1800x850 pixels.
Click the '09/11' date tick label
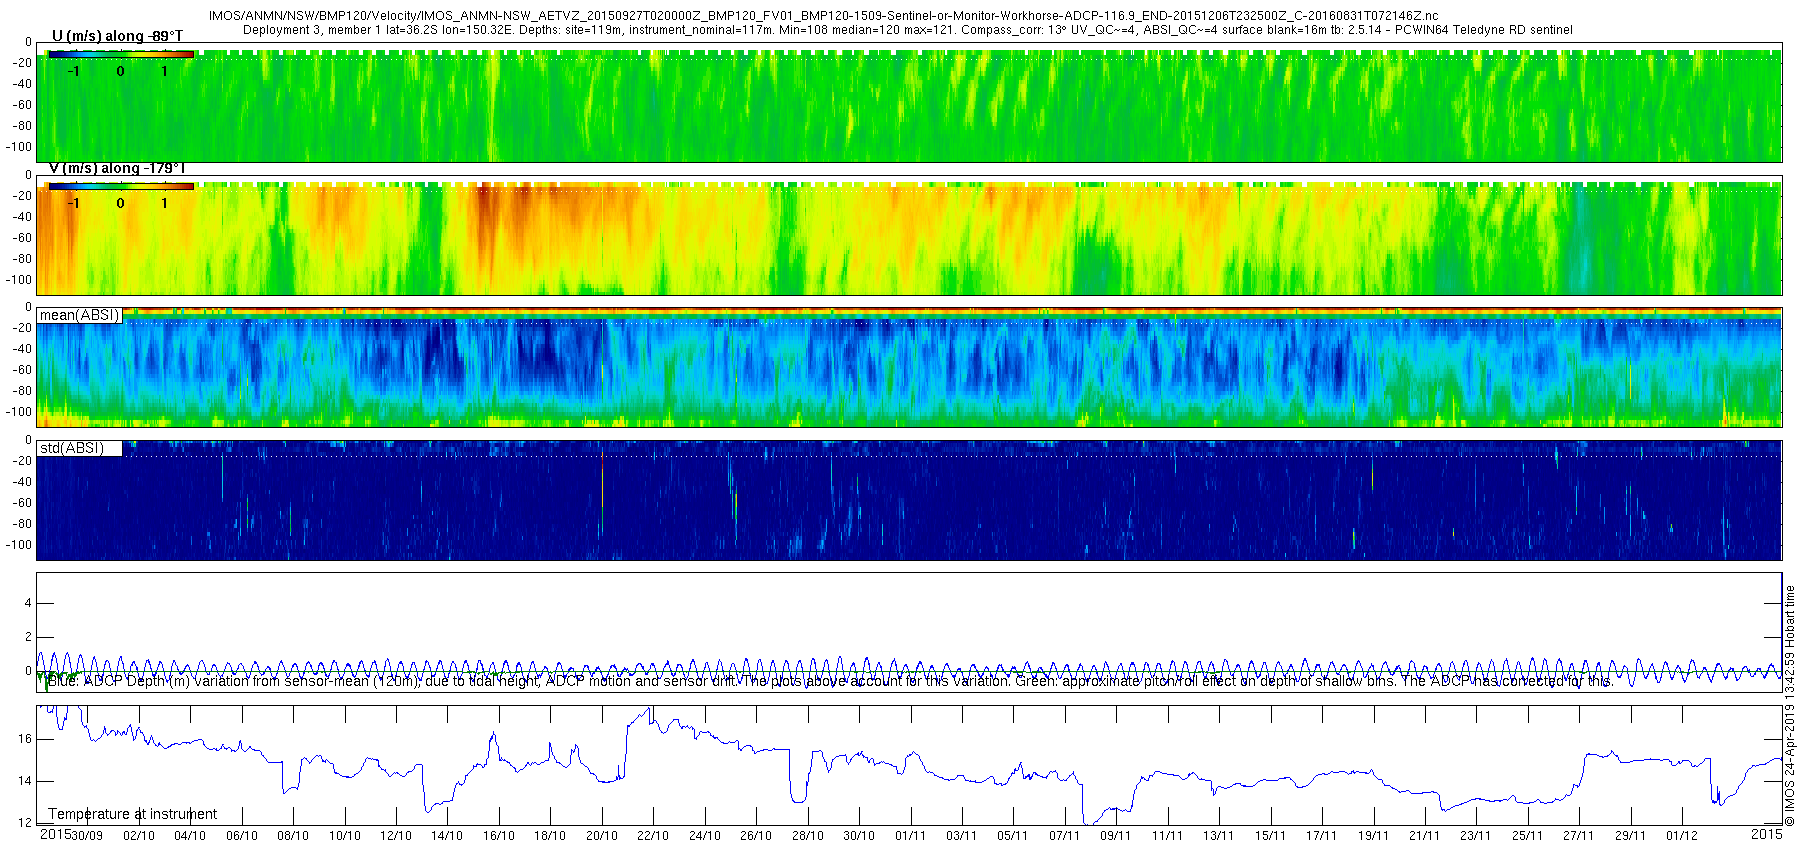click(1116, 836)
